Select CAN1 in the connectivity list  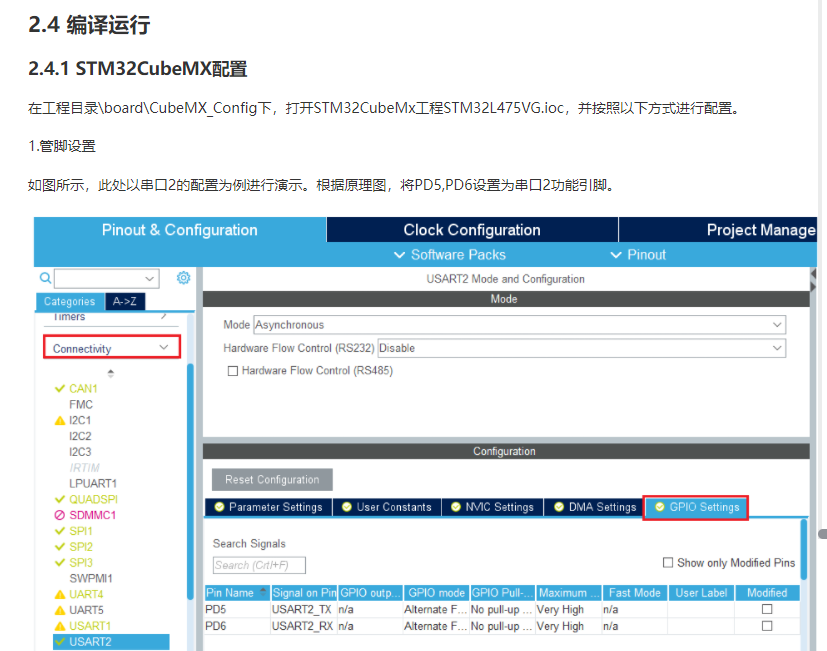click(83, 389)
